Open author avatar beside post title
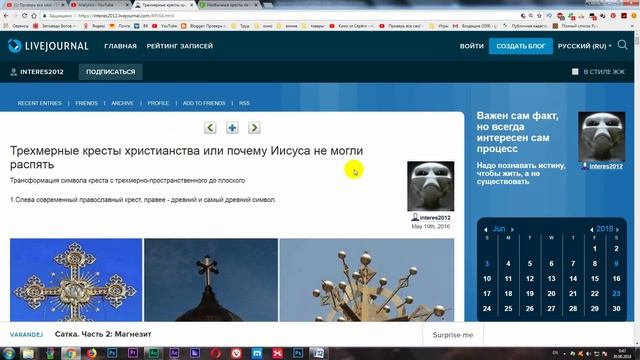This screenshot has width=640, height=360. 431,186
